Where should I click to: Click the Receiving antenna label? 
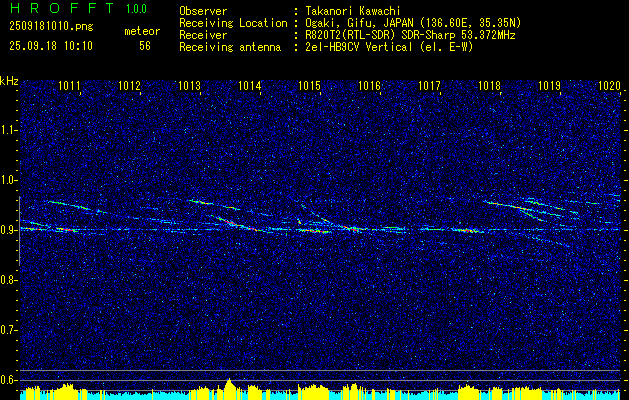230,47
